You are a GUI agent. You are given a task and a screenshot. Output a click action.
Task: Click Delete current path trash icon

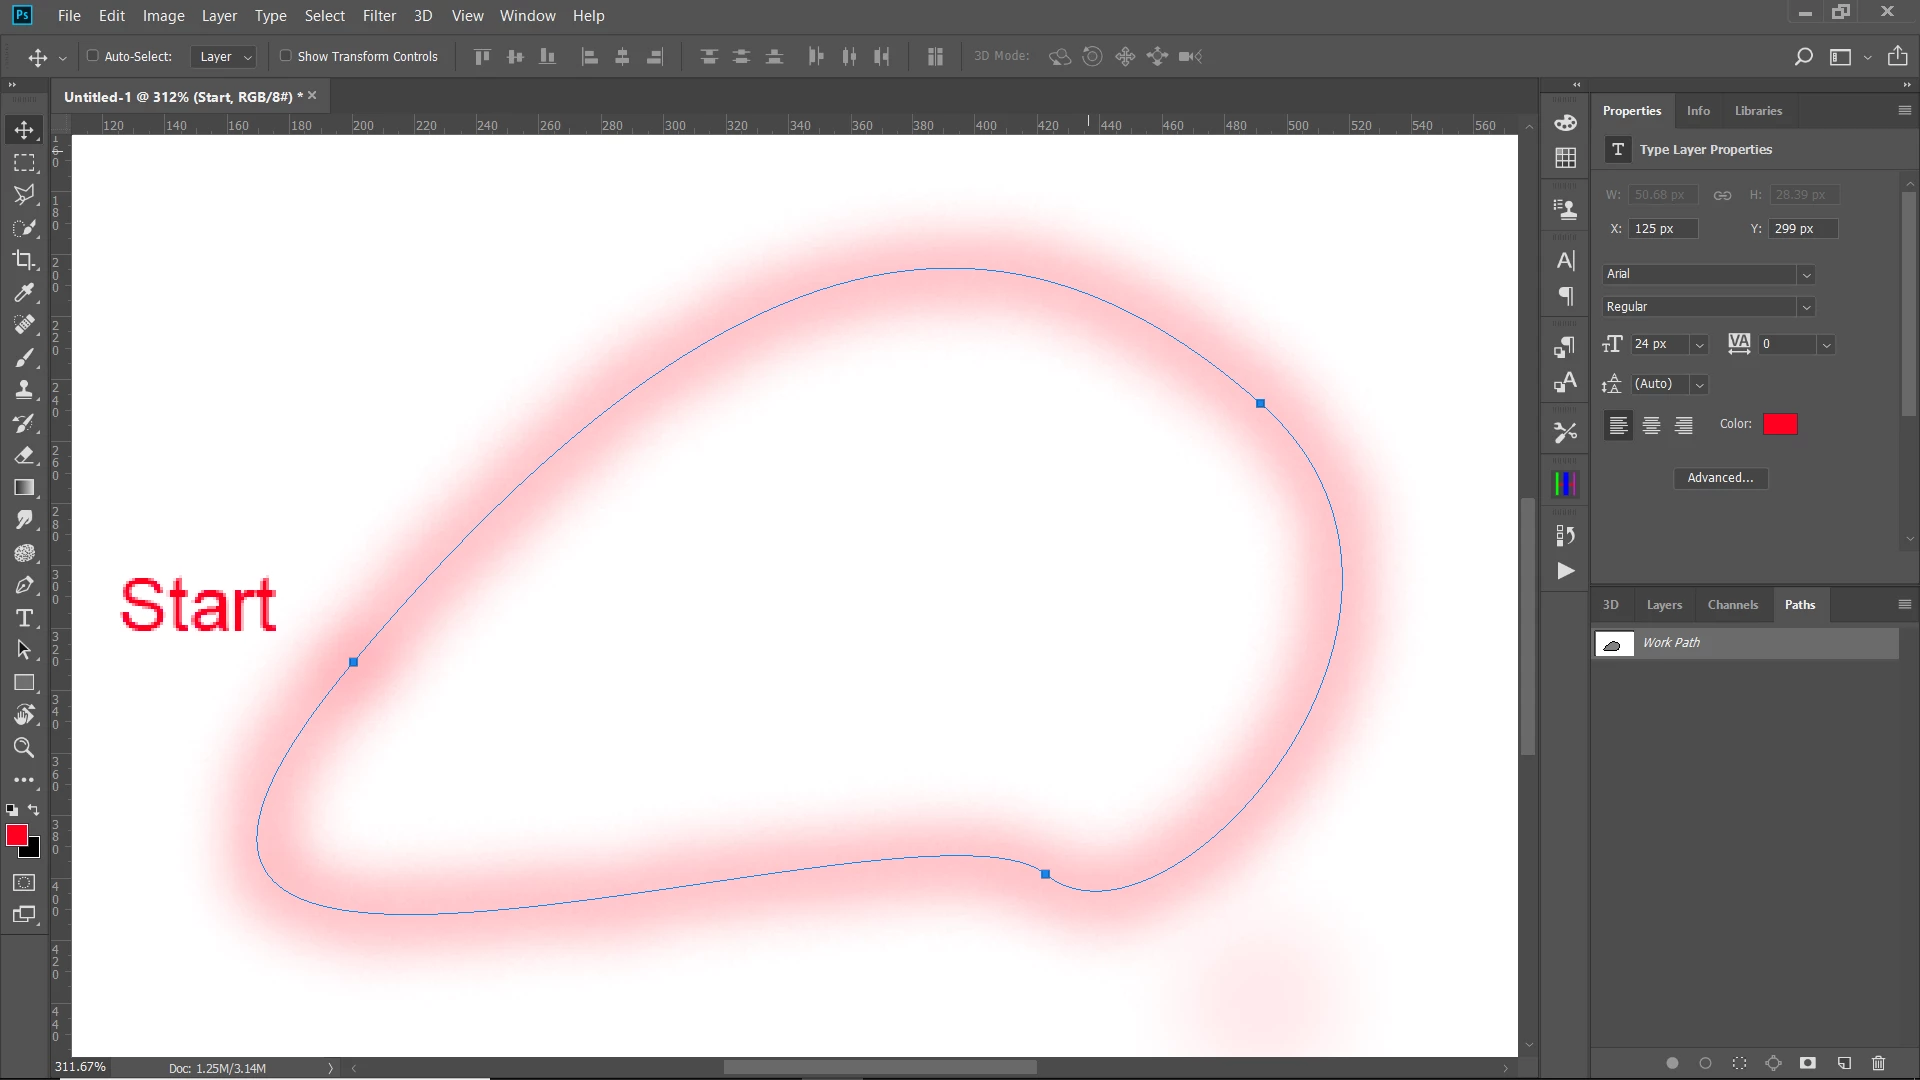coord(1878,1063)
